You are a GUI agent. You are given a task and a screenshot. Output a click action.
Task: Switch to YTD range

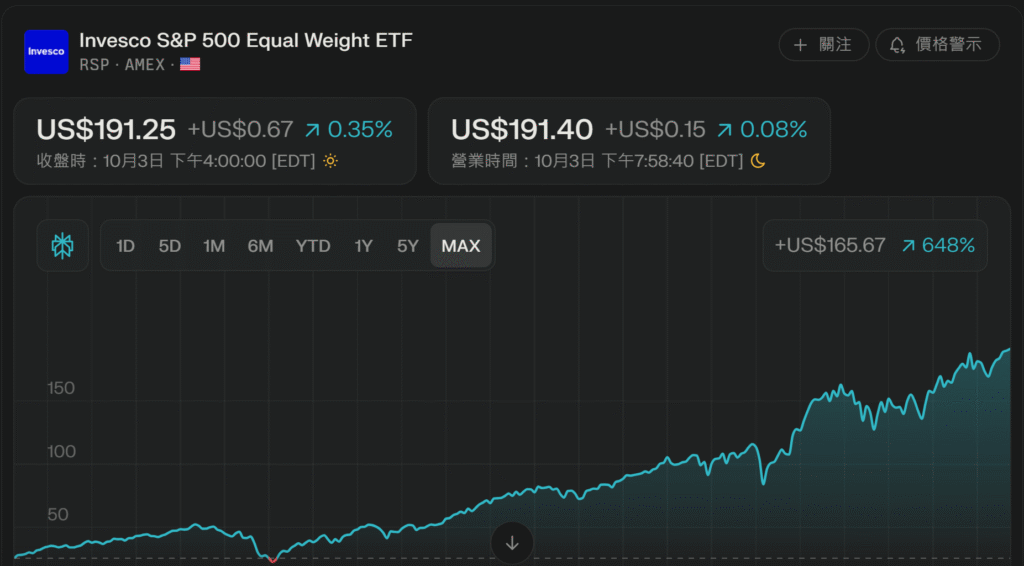tap(313, 246)
